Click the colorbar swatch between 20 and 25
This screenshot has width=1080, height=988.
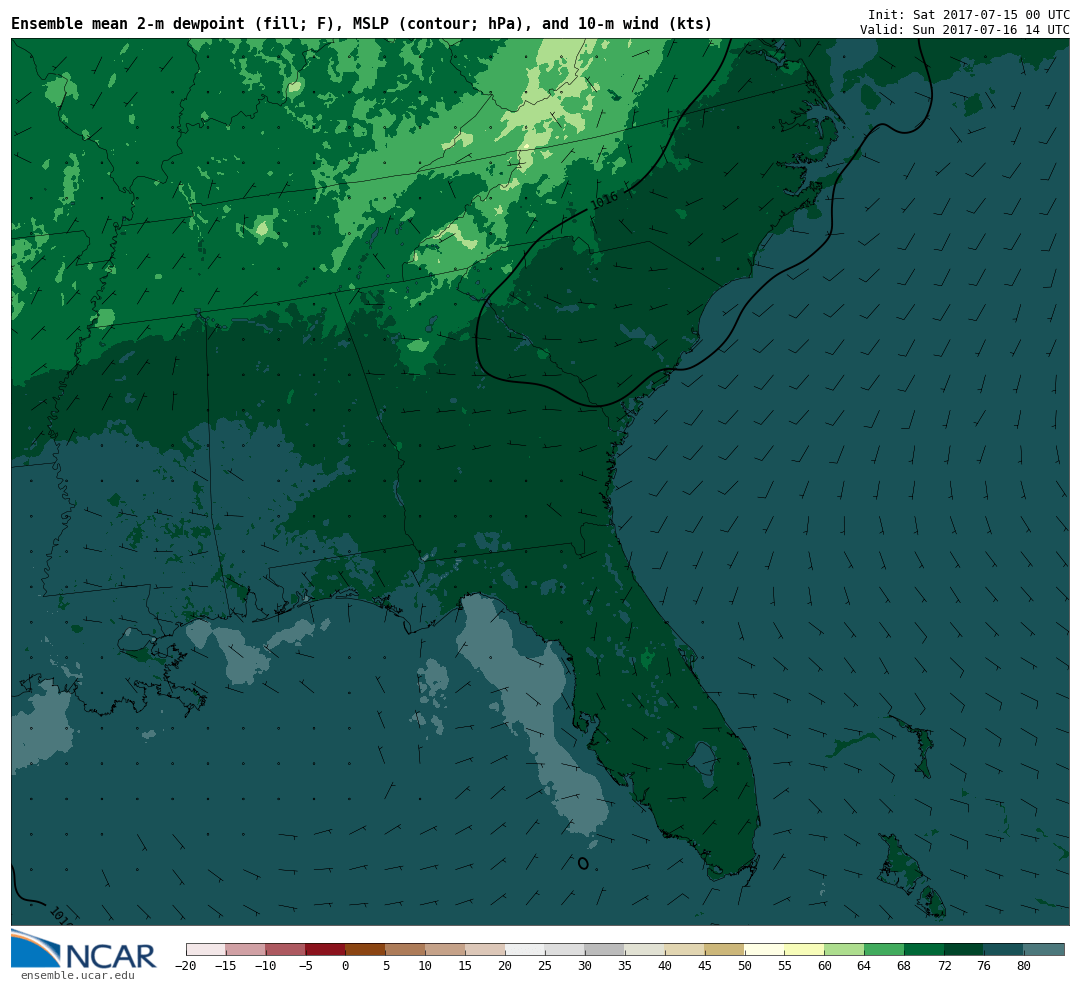[x=525, y=949]
